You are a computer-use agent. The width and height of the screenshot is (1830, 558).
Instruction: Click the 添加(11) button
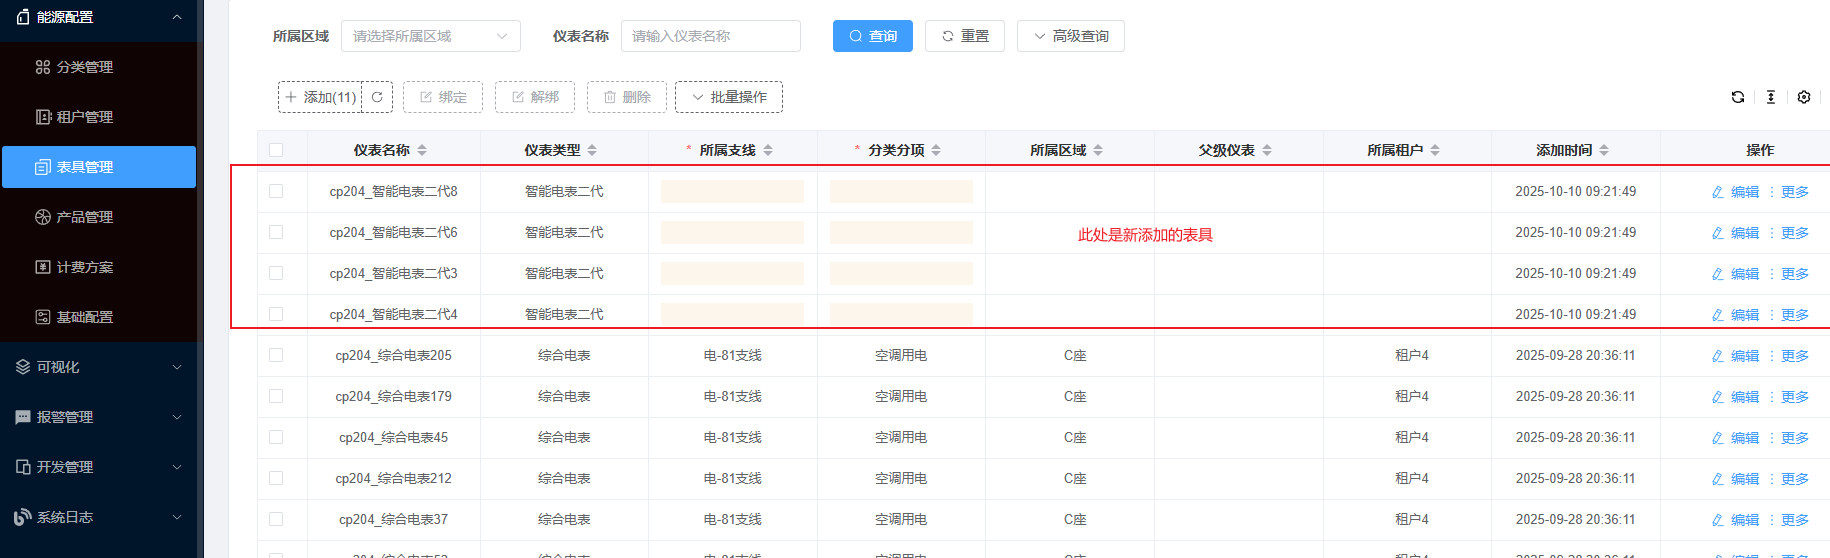click(320, 97)
